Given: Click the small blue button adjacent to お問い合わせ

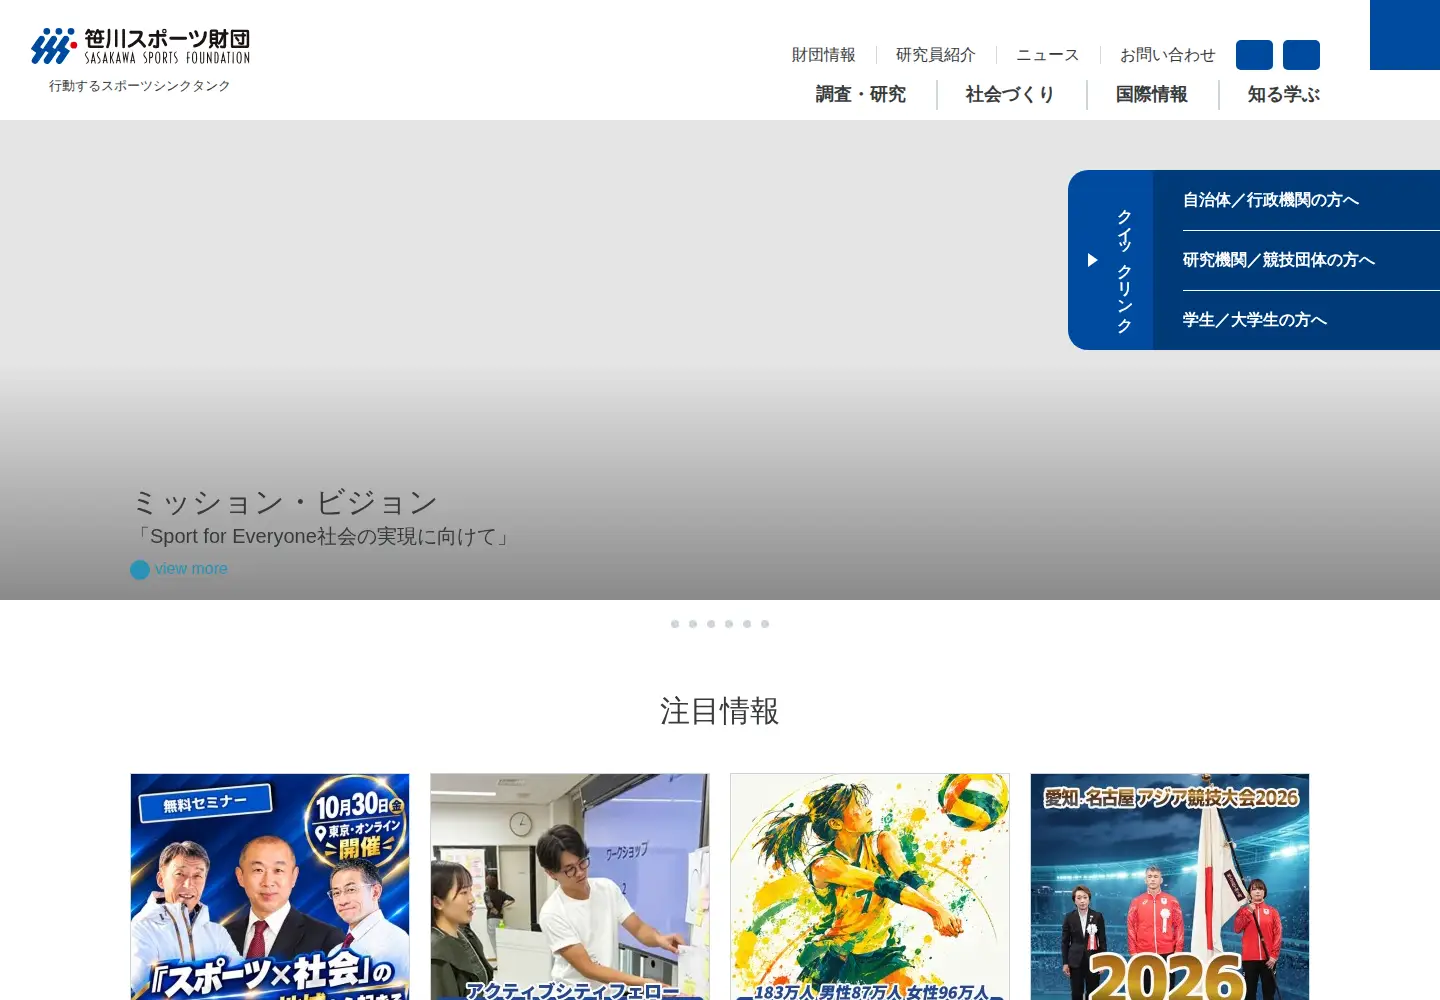Looking at the screenshot, I should coord(1254,55).
